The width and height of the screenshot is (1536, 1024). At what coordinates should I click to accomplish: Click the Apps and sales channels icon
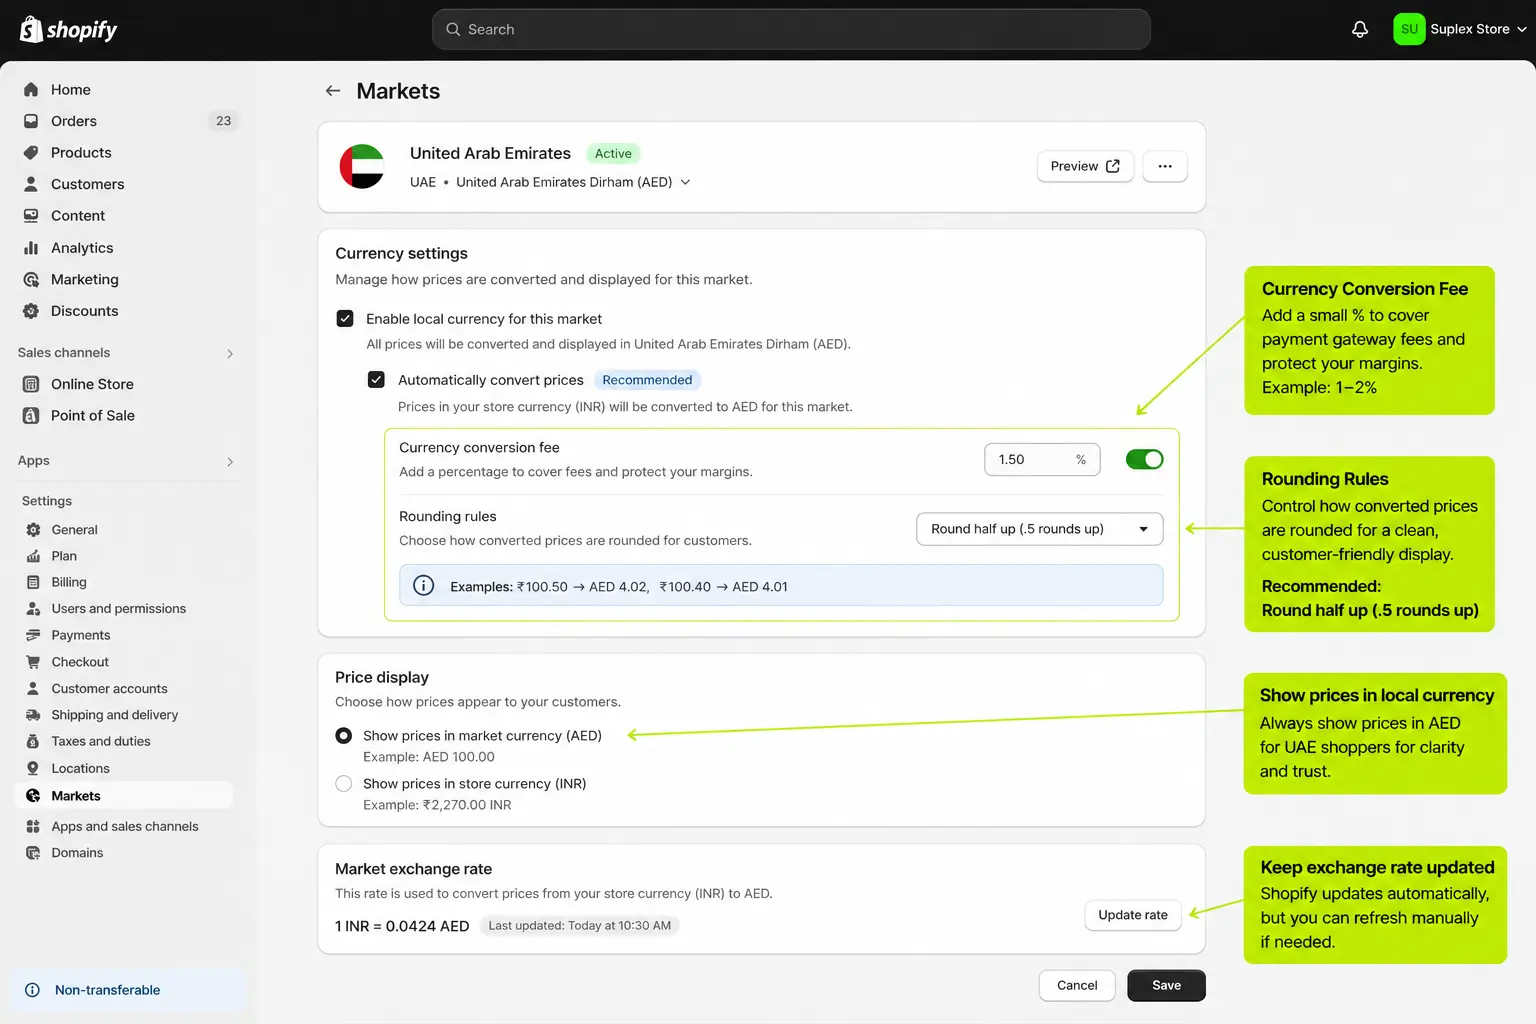33,827
